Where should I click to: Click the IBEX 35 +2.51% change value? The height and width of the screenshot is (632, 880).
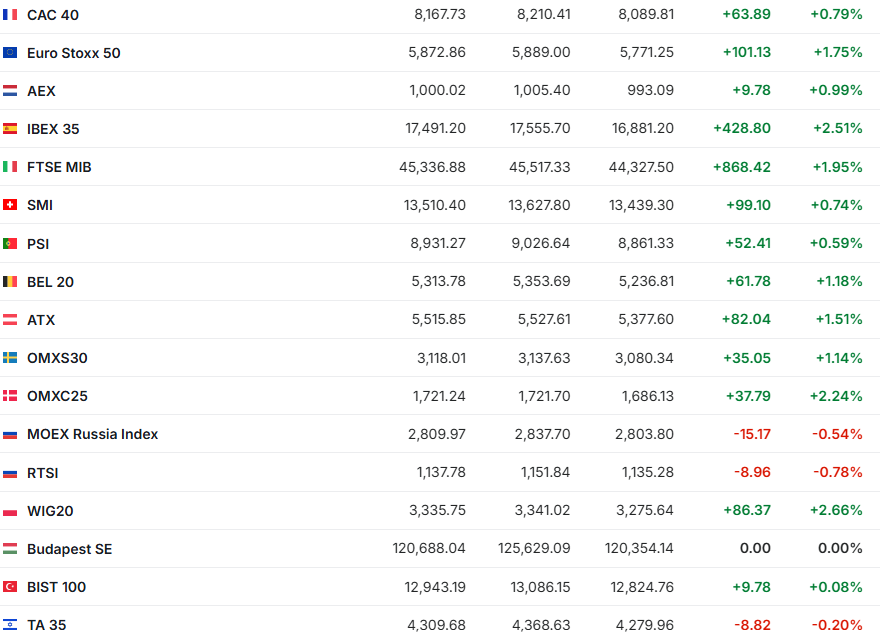(837, 129)
